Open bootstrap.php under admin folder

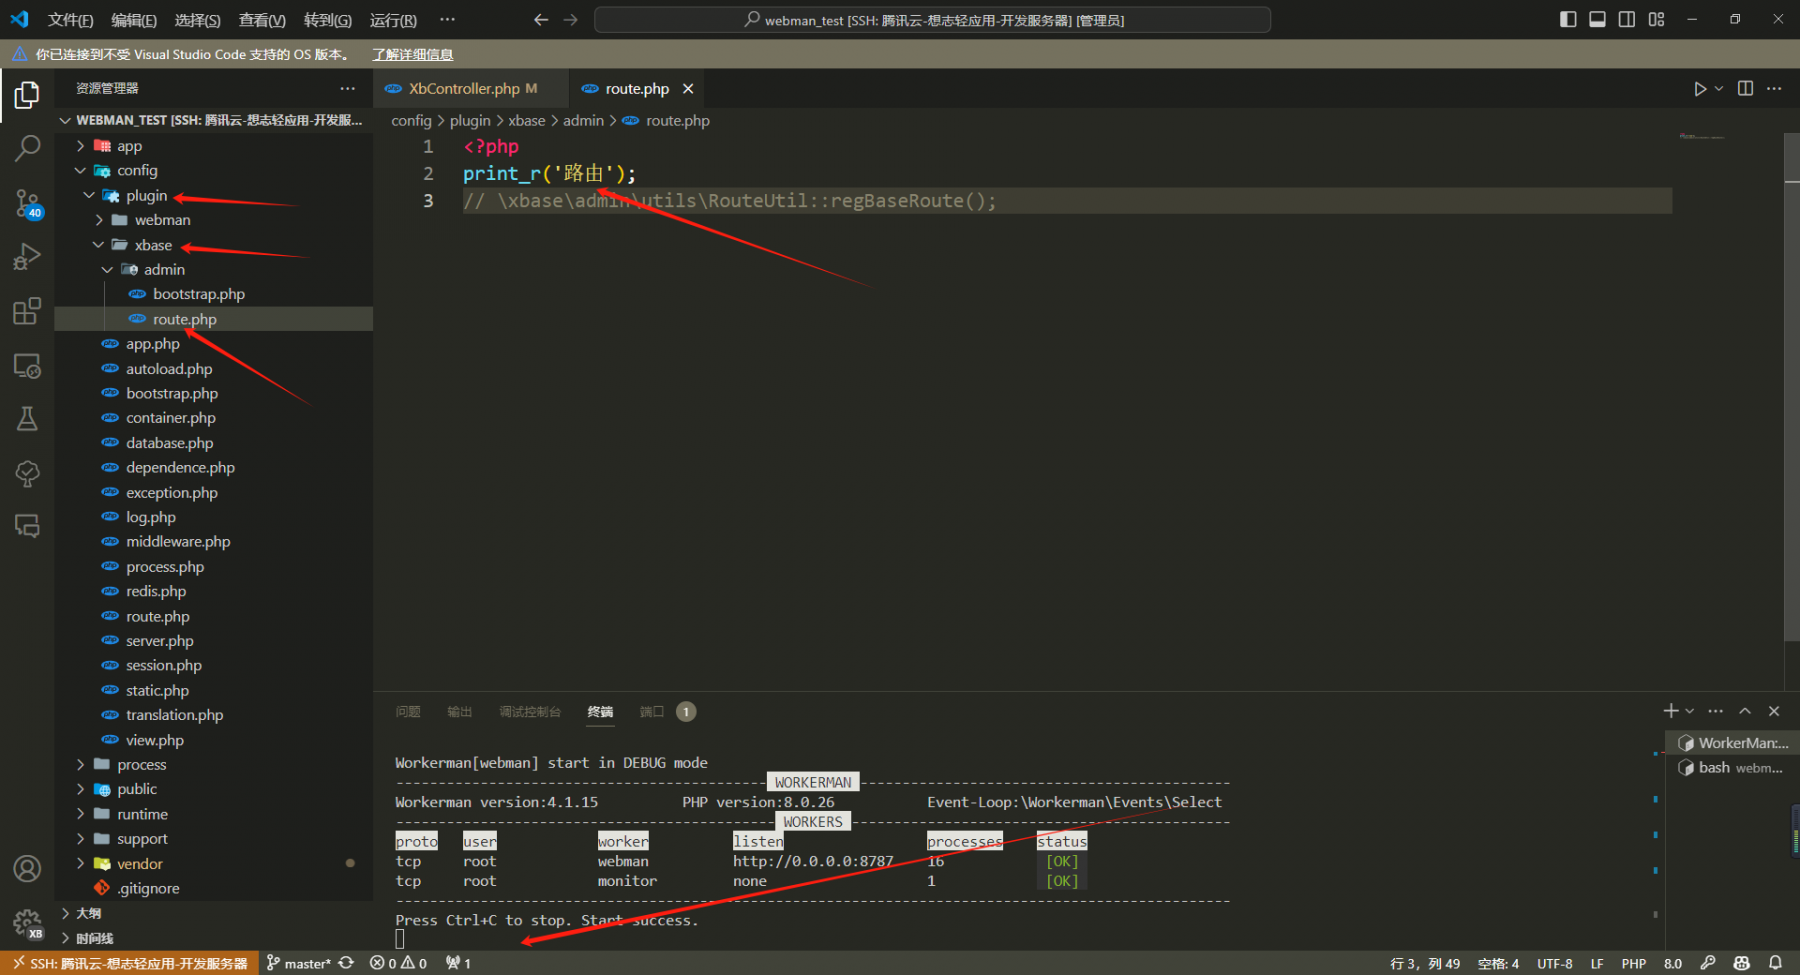coord(199,294)
